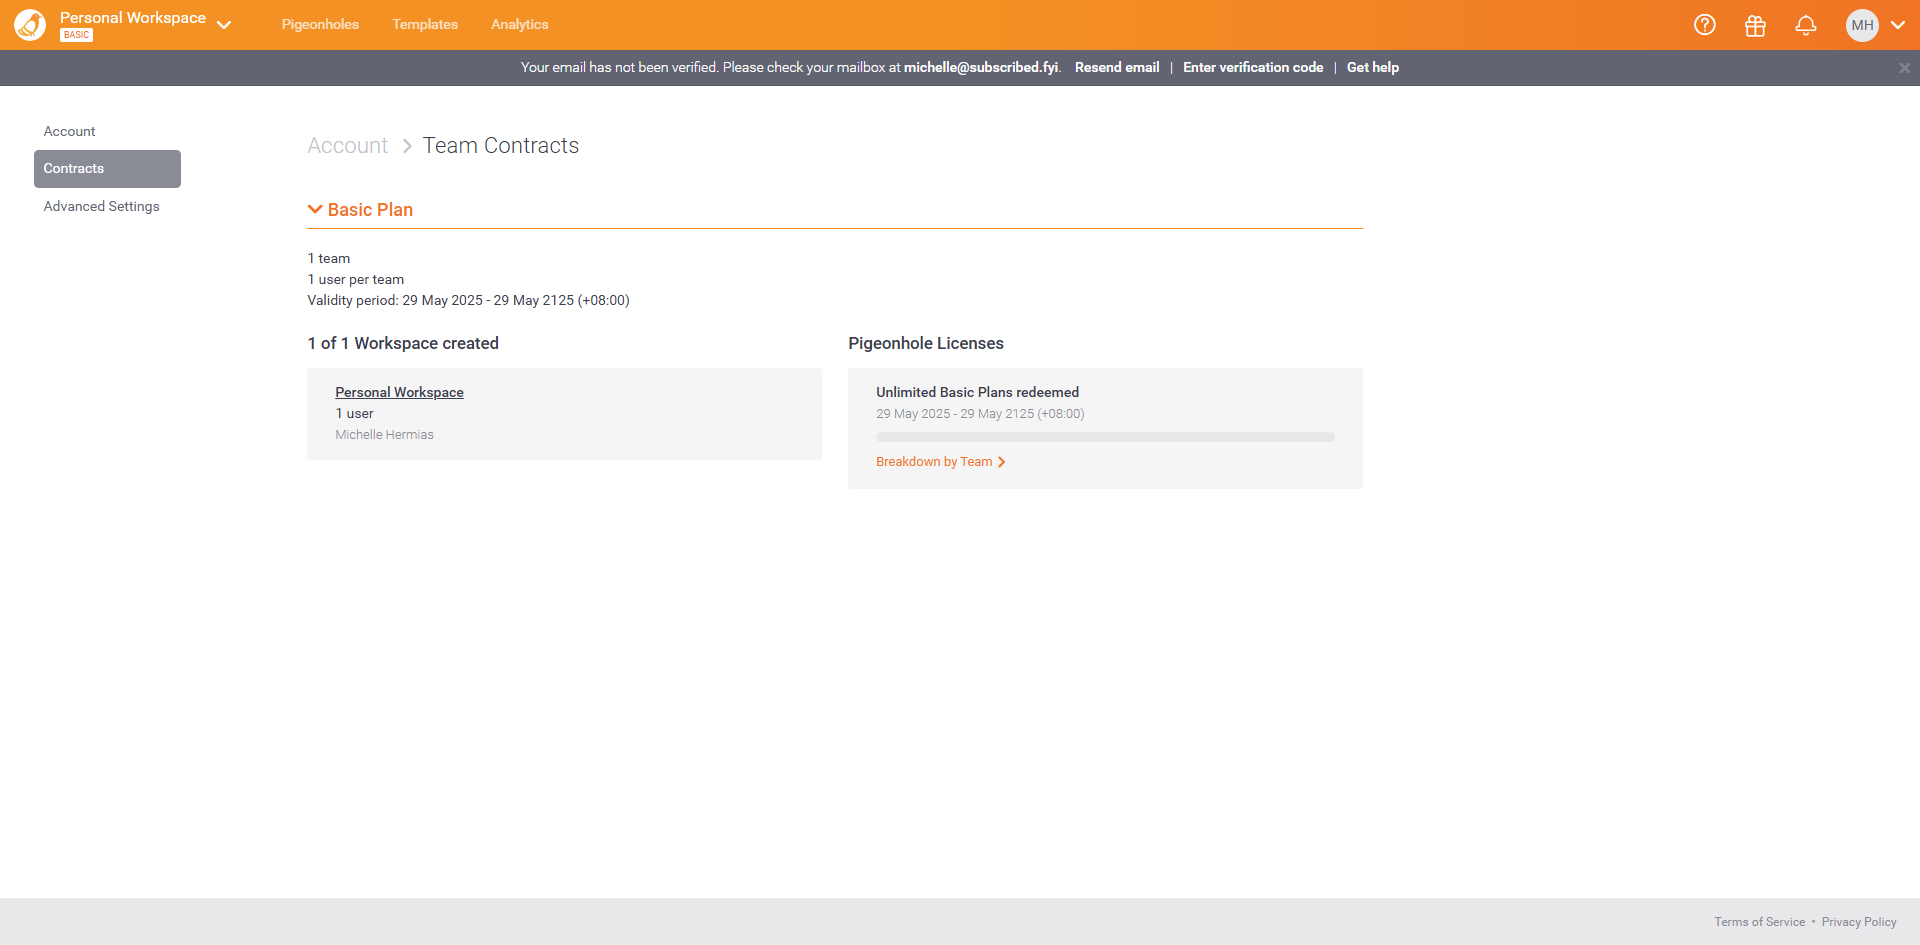Click the Pigeonhole Live logo icon
Screen dimensions: 1920x945
point(30,25)
